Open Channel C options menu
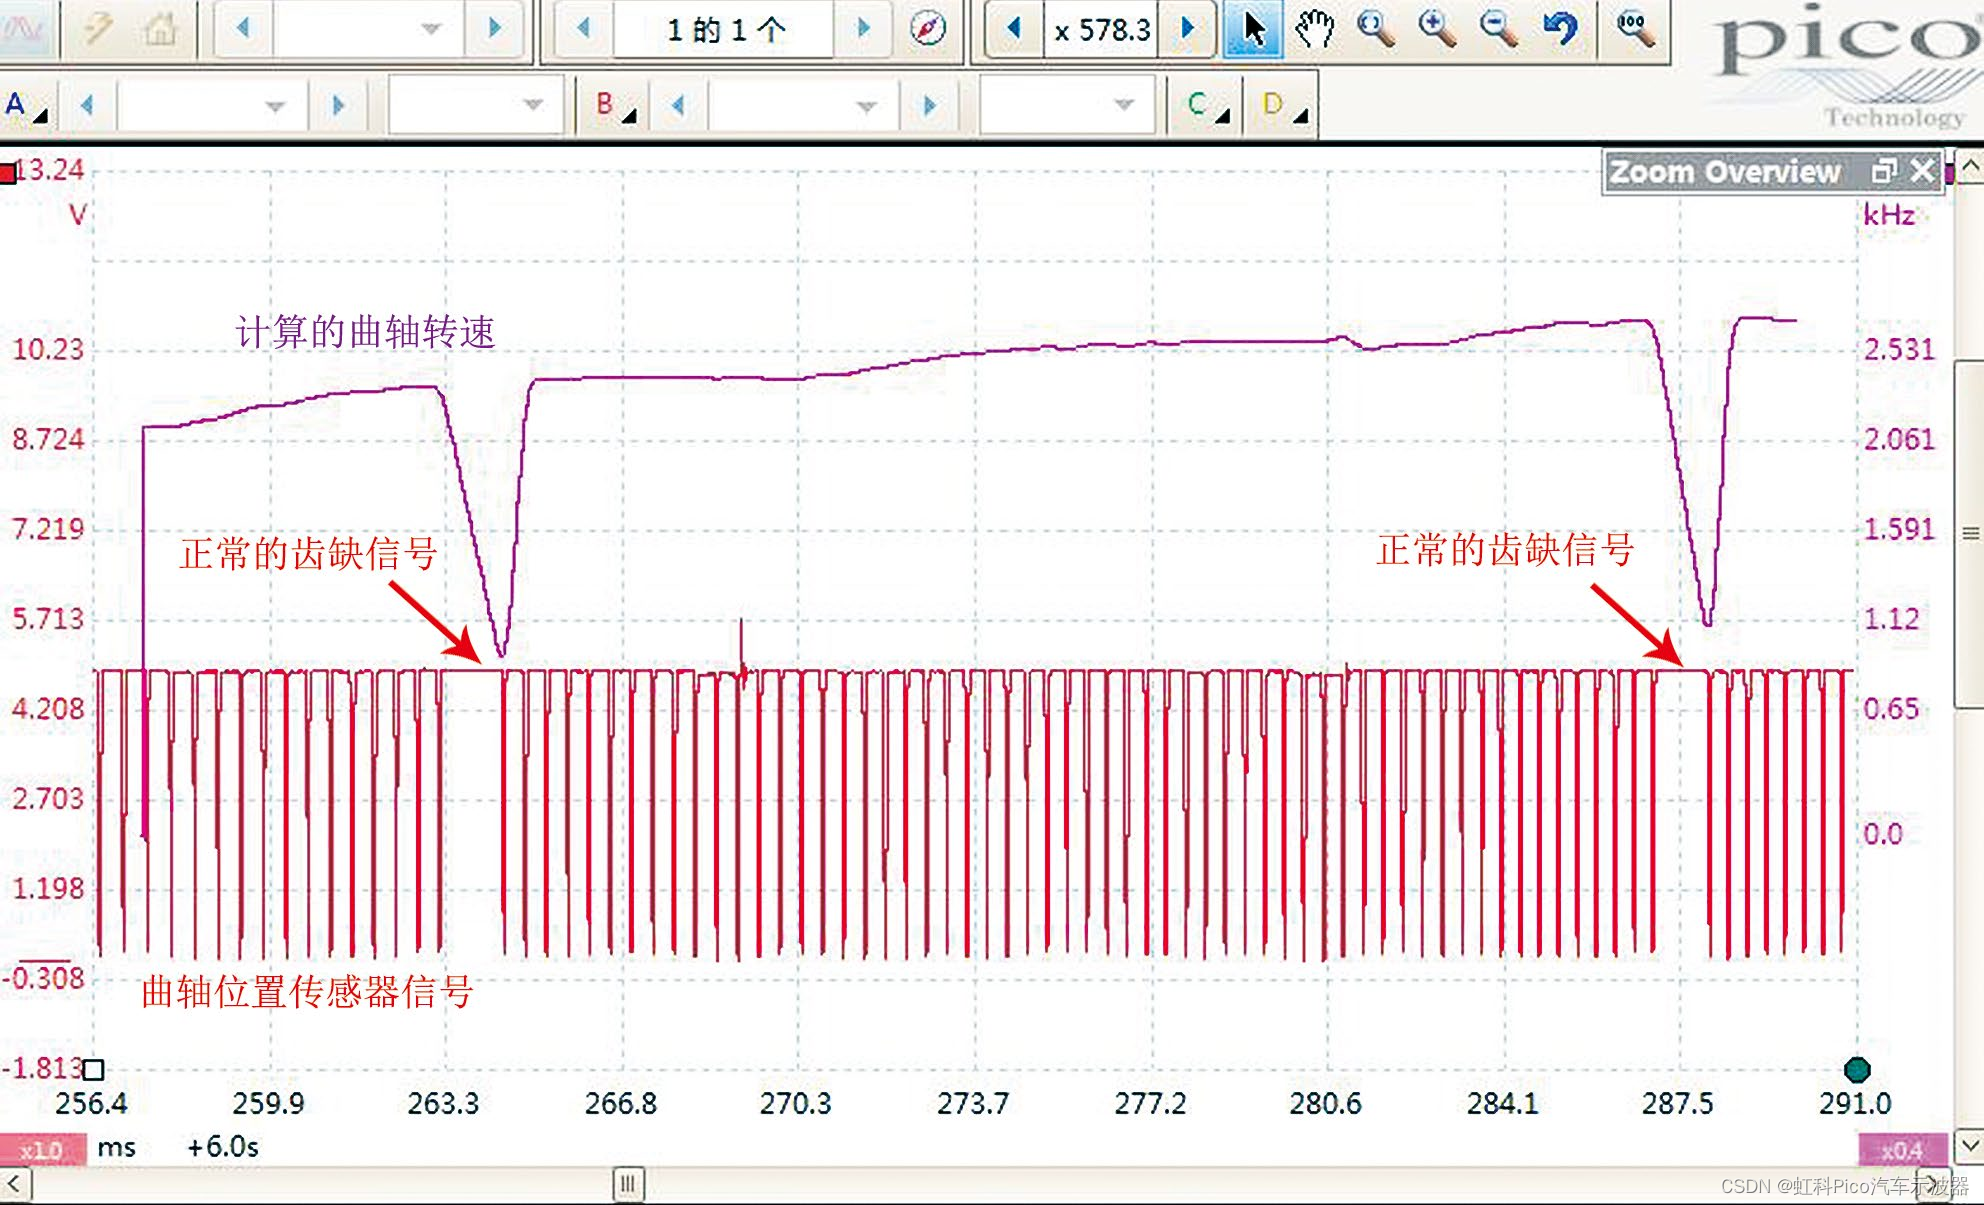1984x1205 pixels. pos(1207,106)
